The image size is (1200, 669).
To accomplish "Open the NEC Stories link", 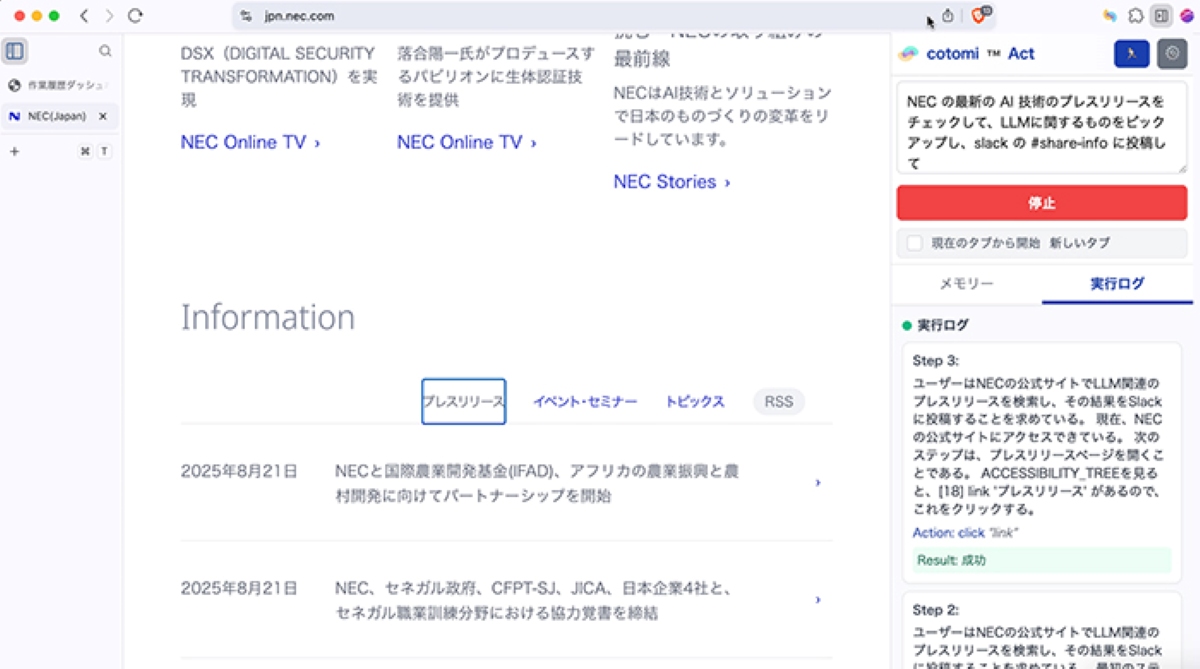I will [666, 182].
